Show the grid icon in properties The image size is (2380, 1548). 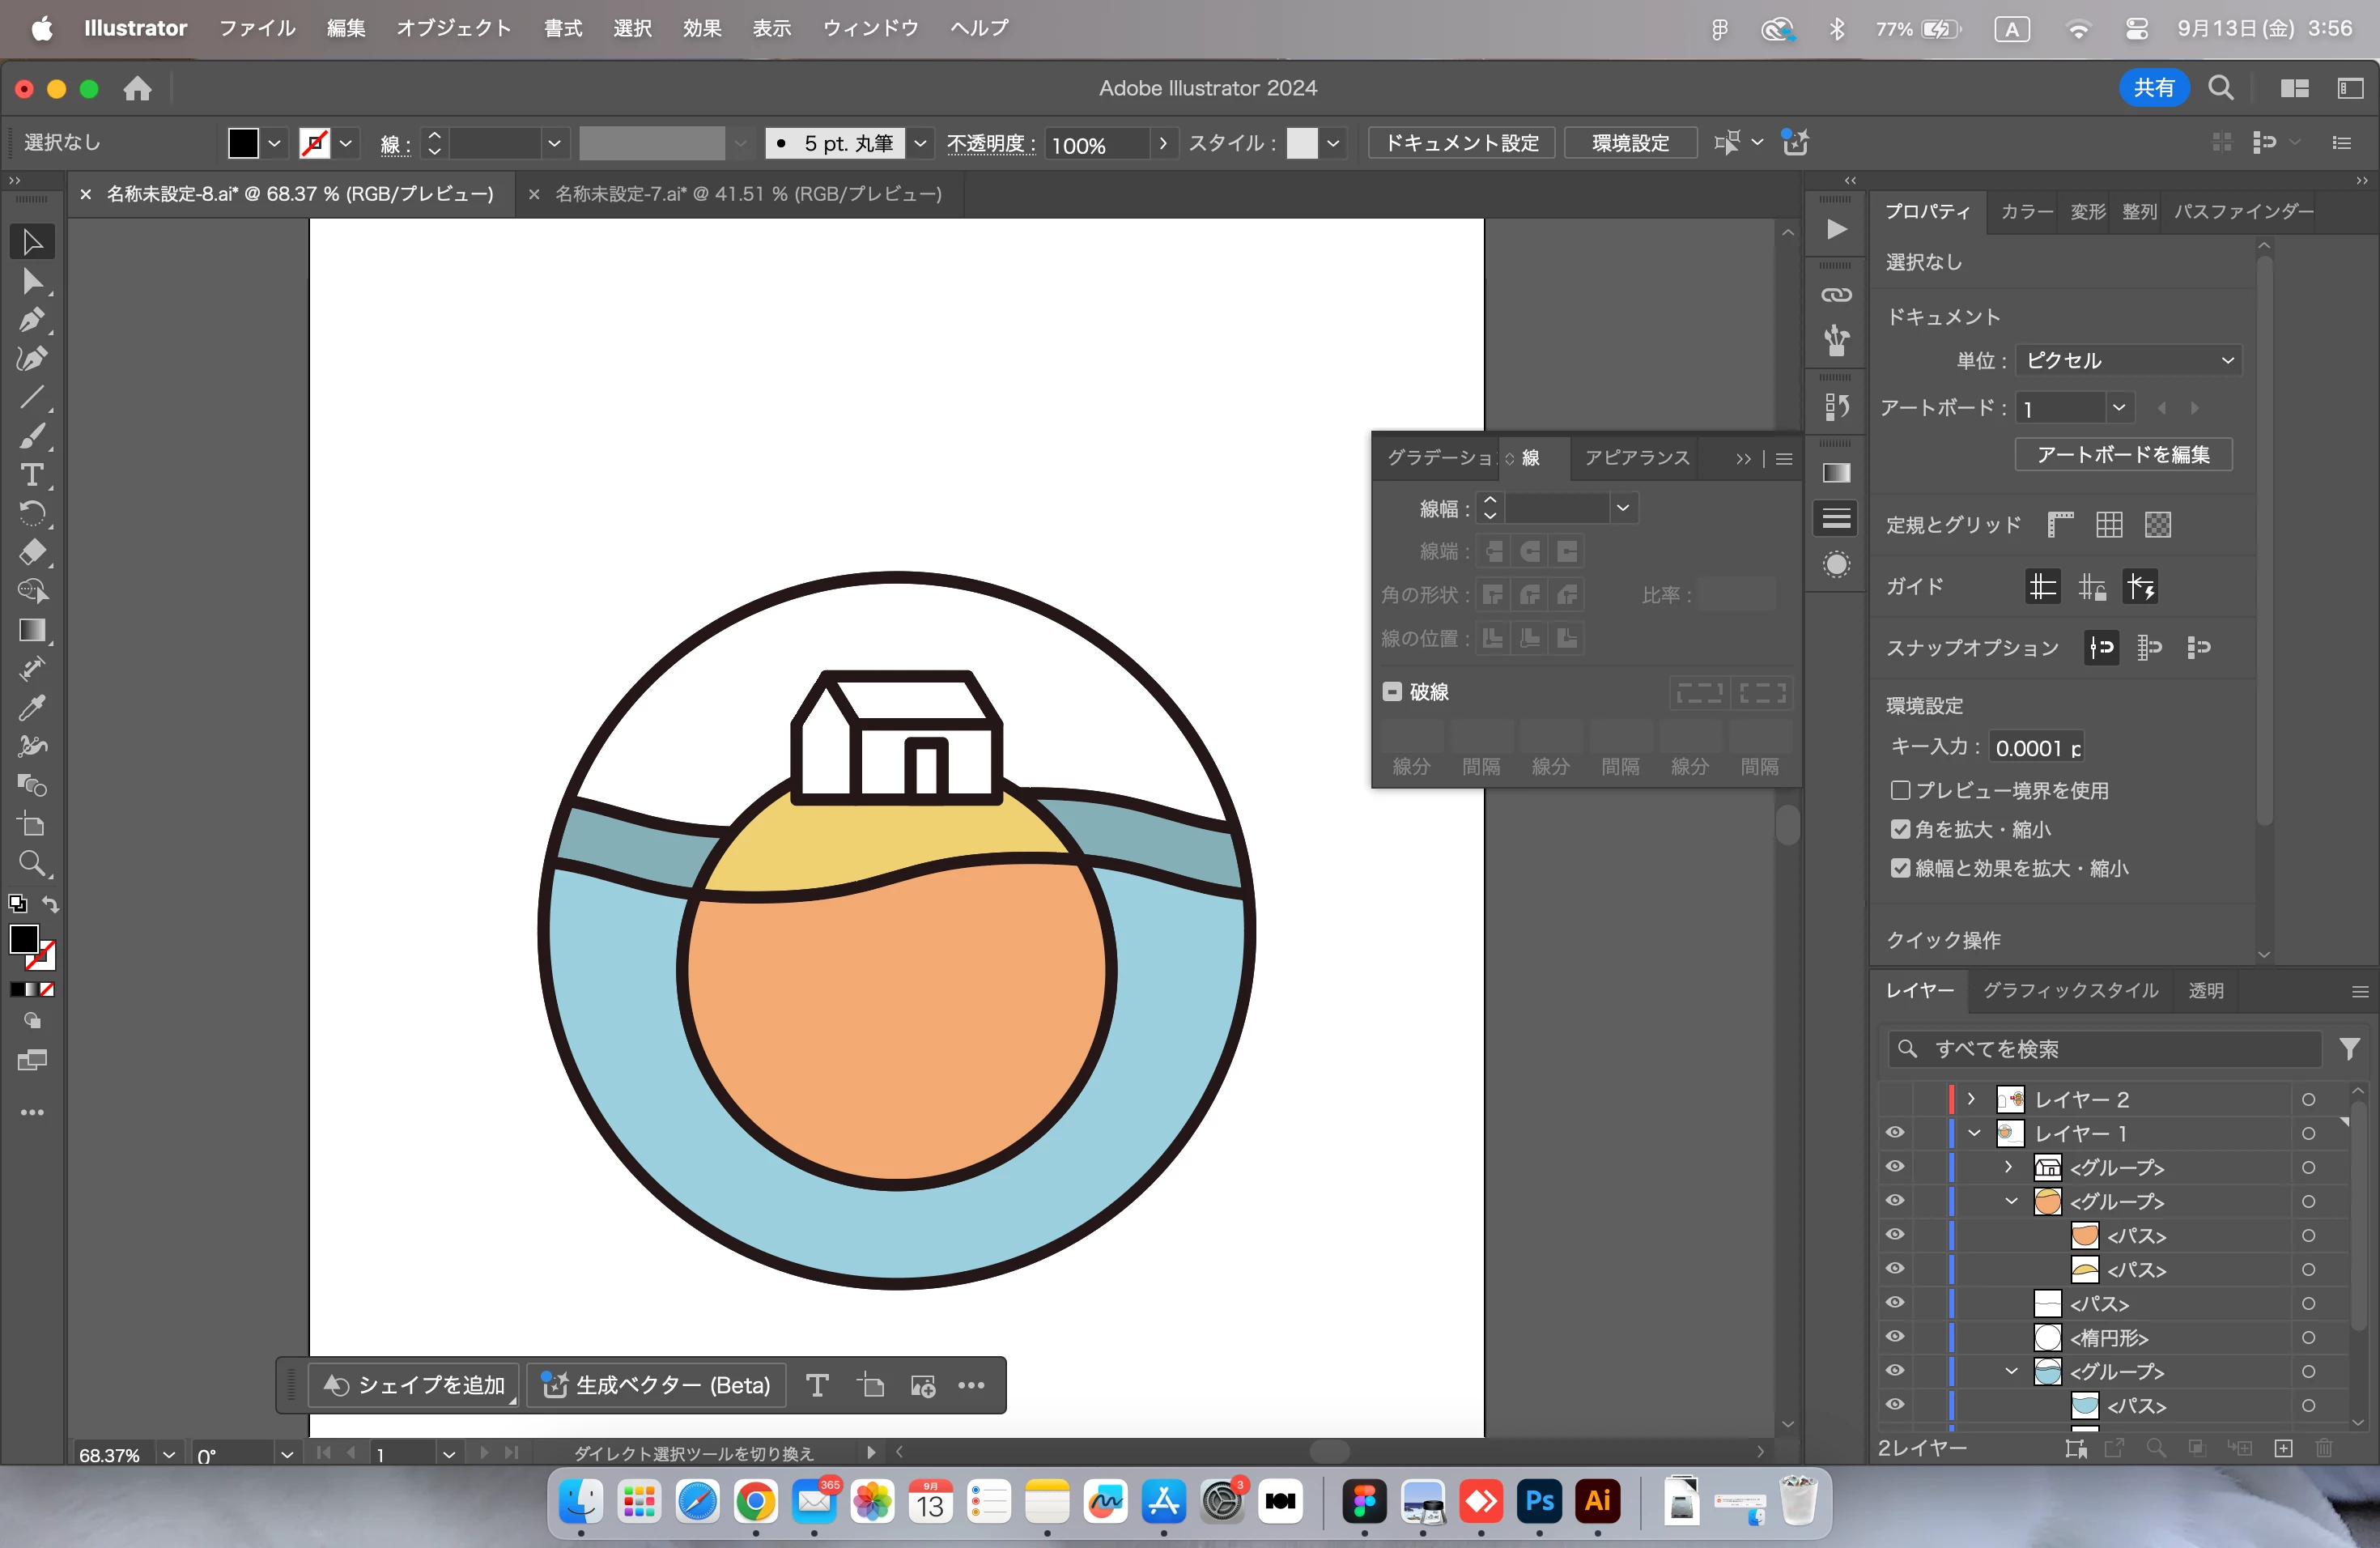click(x=2109, y=524)
